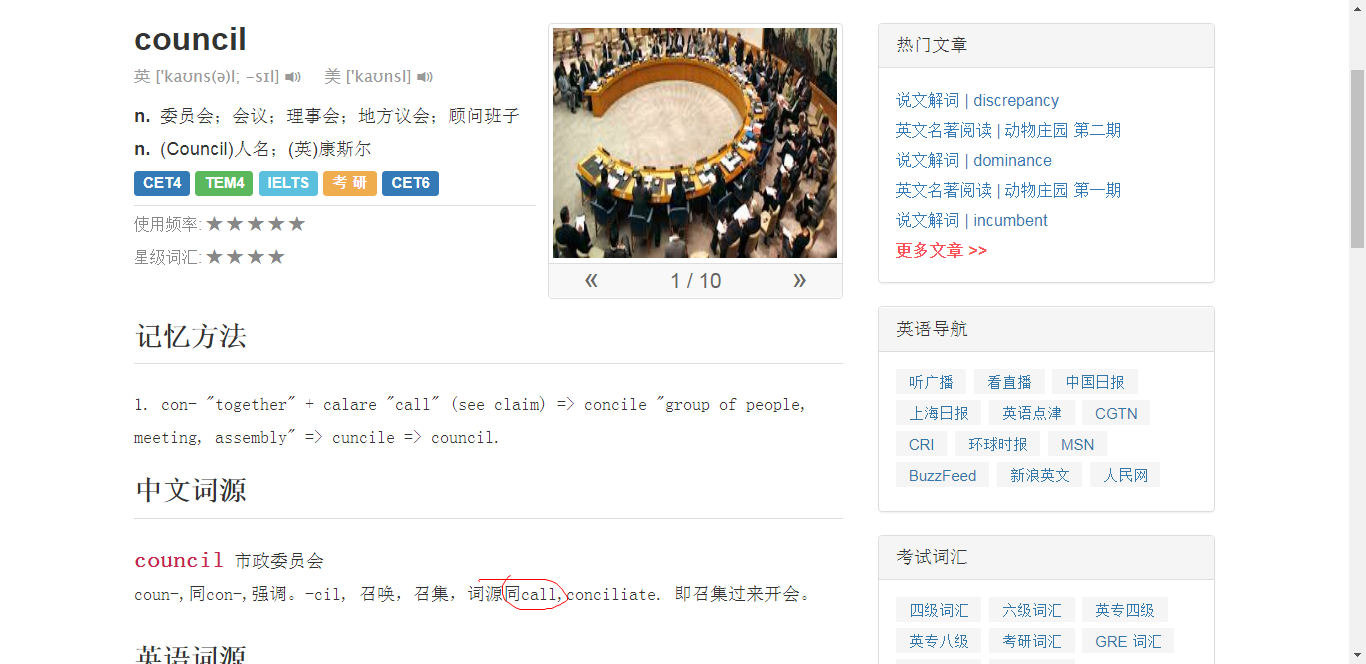Viewport: 1366px width, 664px height.
Task: Open the 说文解词 incumbent article
Action: [972, 220]
